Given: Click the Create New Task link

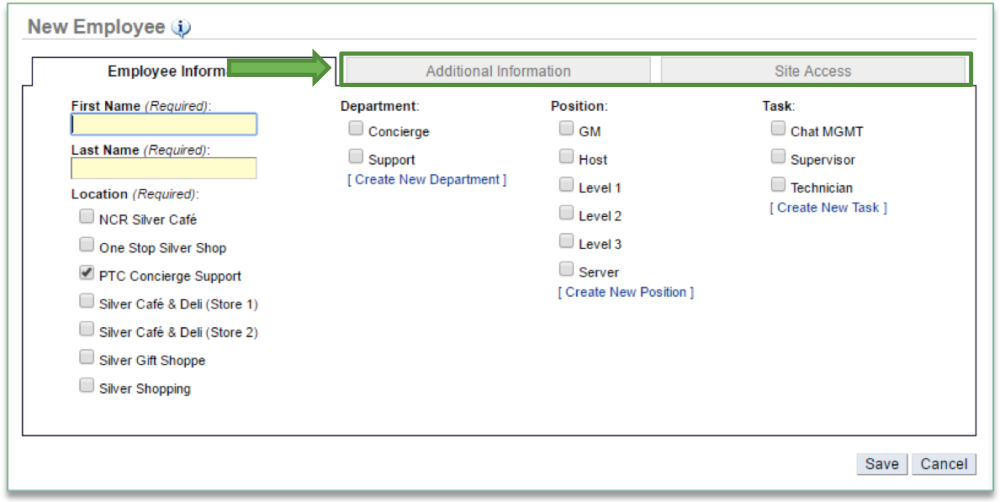Looking at the screenshot, I should [828, 208].
